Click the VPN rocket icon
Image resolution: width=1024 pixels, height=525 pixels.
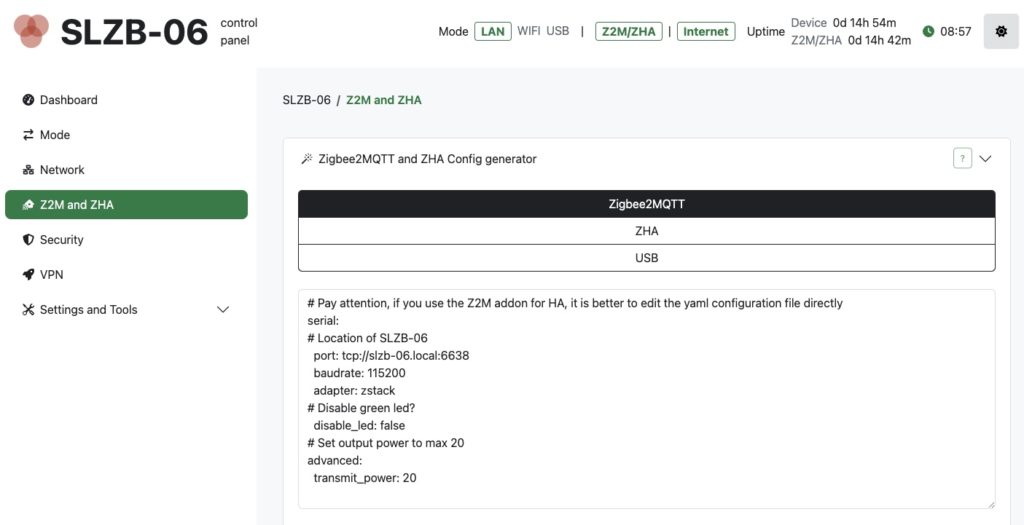coord(28,275)
